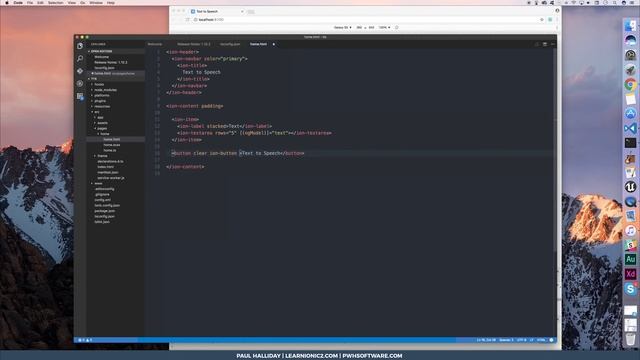
Task: Open the zoom percentage dropdown in the browser
Action: pos(384,27)
